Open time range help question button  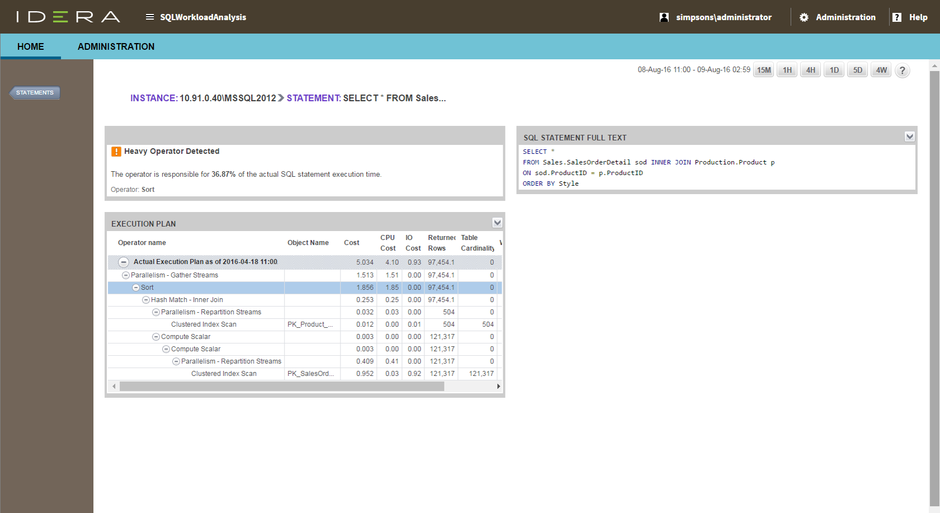[902, 70]
